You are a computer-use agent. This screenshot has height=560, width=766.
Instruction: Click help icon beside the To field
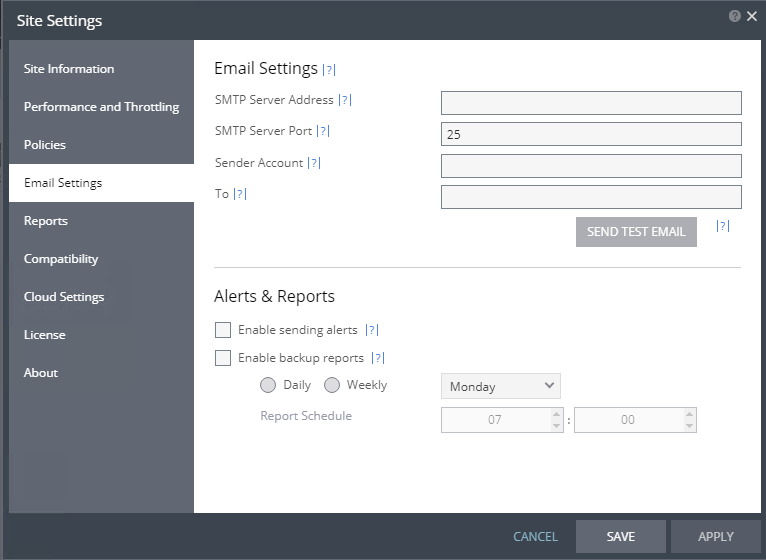pos(239,194)
